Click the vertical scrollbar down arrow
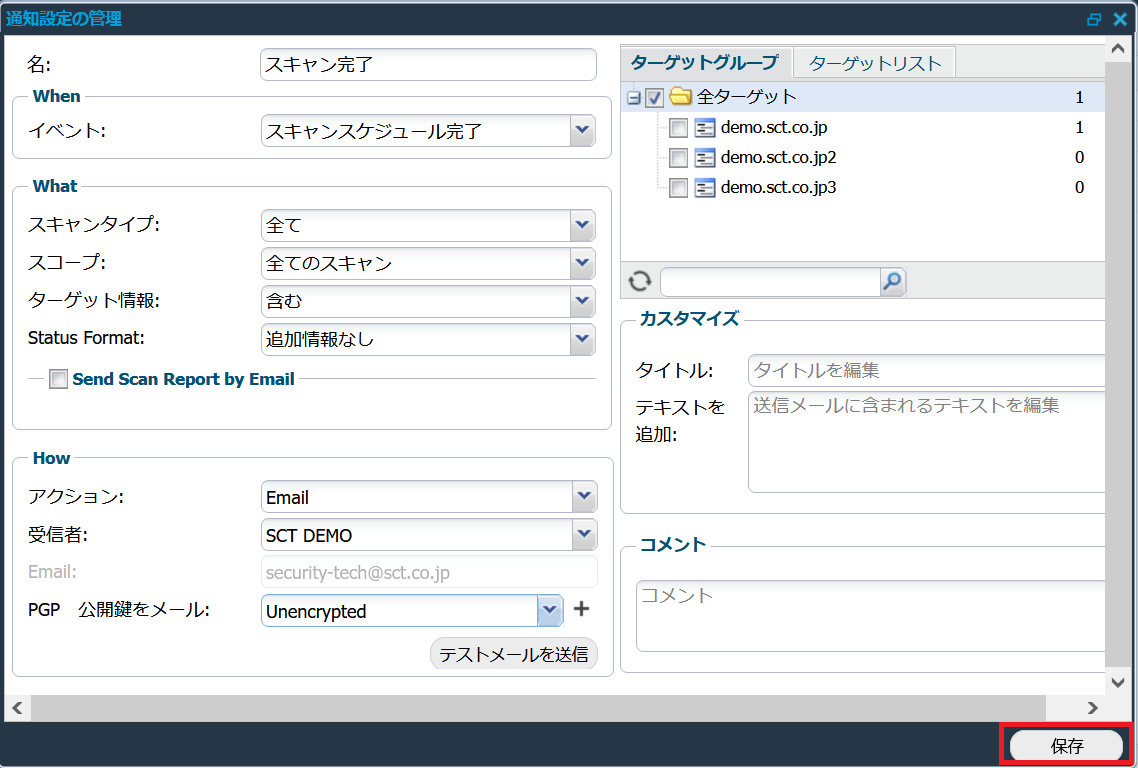1138x768 pixels. point(1118,682)
